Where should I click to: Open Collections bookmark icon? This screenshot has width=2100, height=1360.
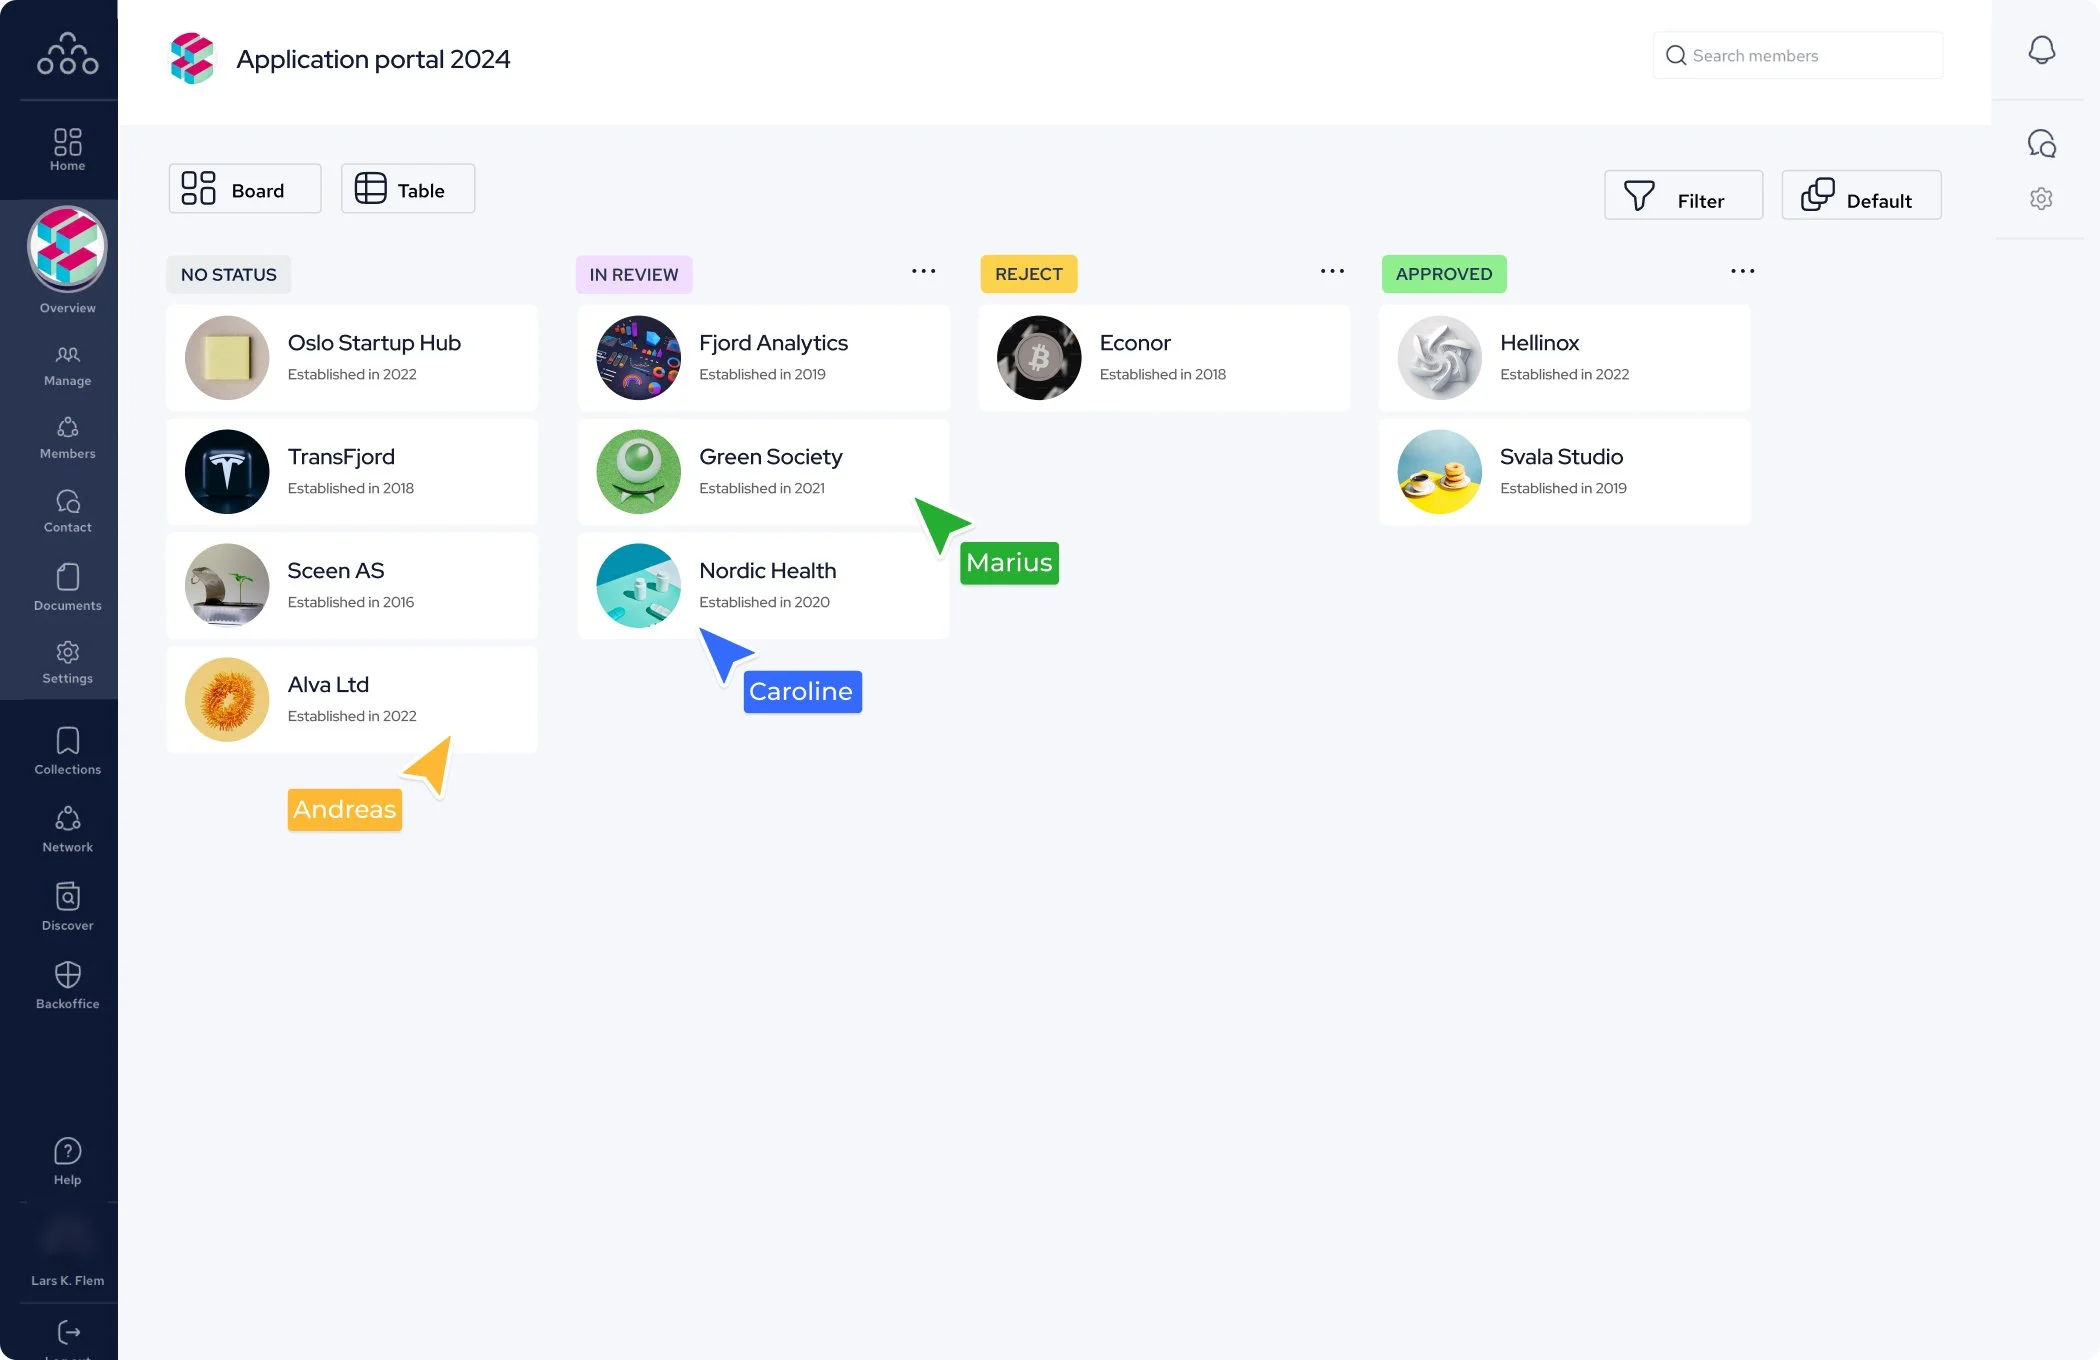coord(67,750)
